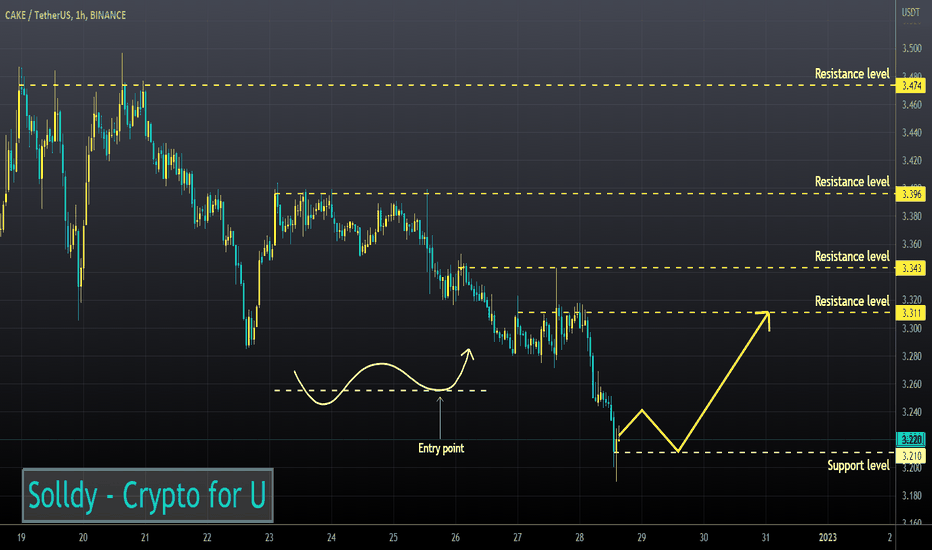Click date 28 on time axis
Viewport: 932px width, 550px height.
[x=580, y=538]
